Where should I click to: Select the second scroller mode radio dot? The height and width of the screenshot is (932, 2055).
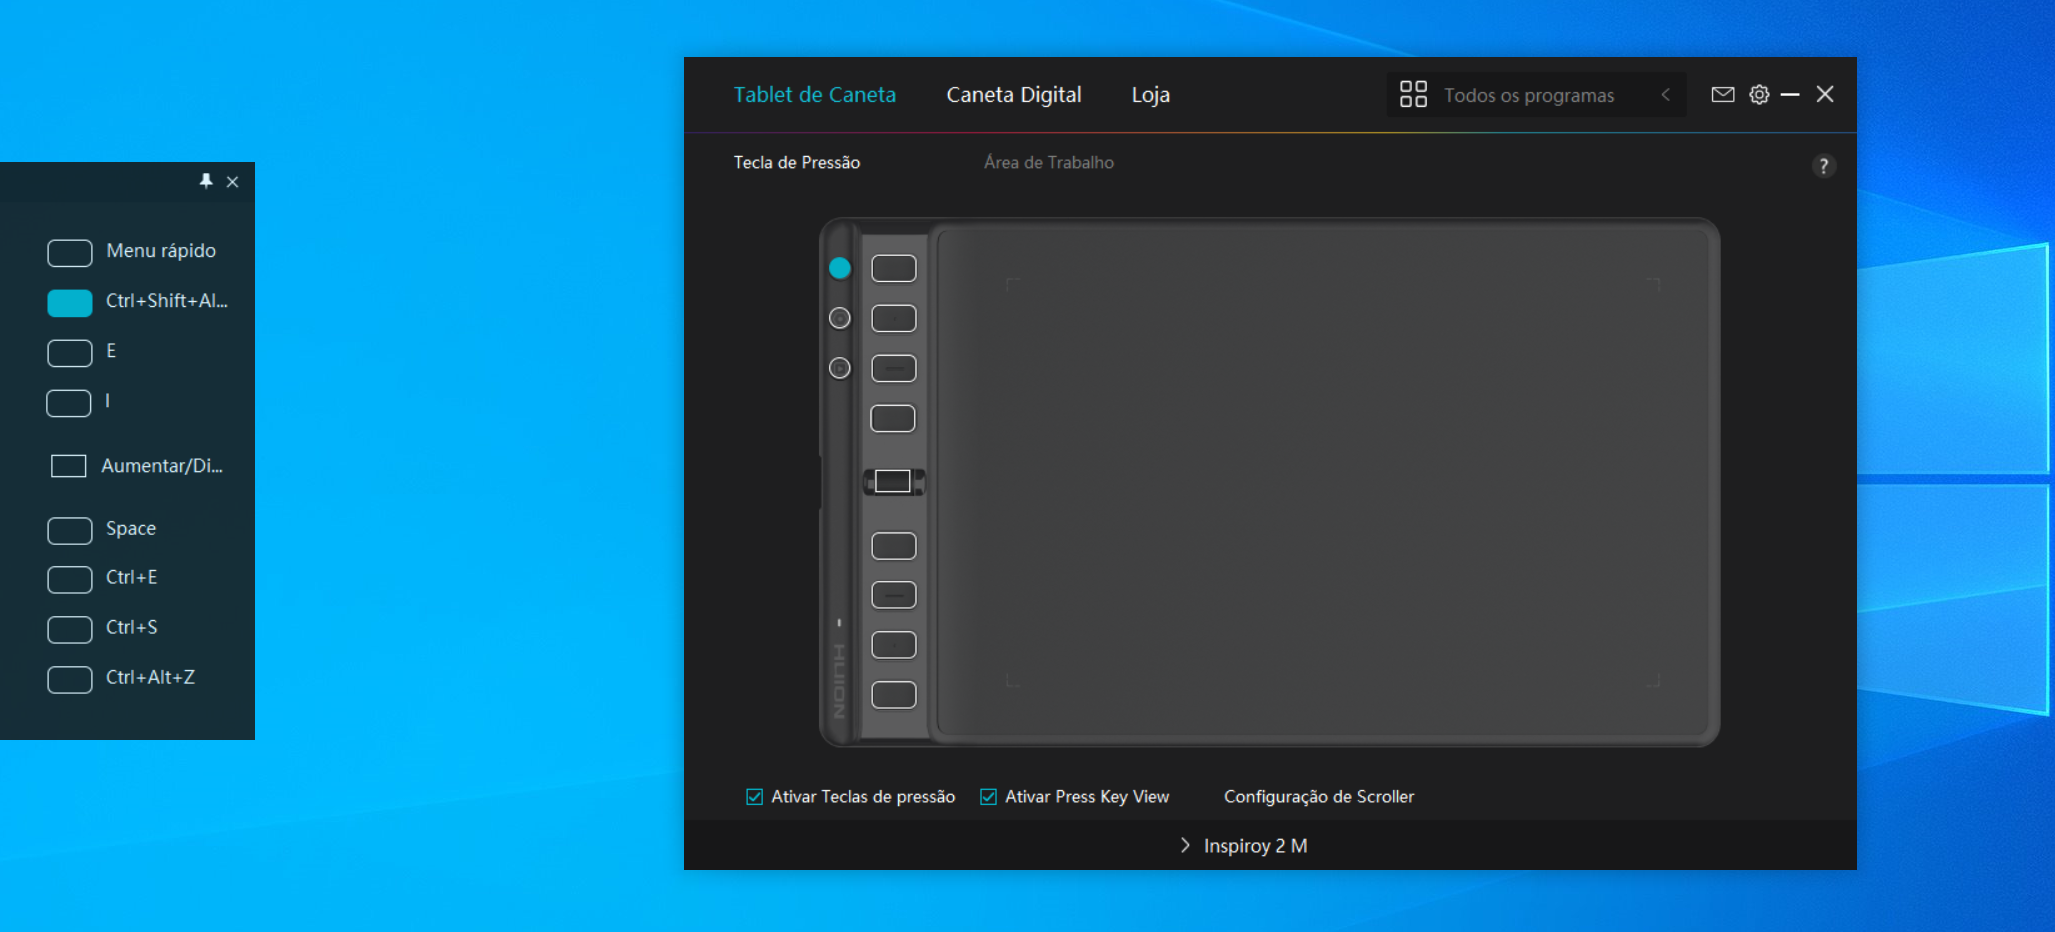(x=840, y=318)
